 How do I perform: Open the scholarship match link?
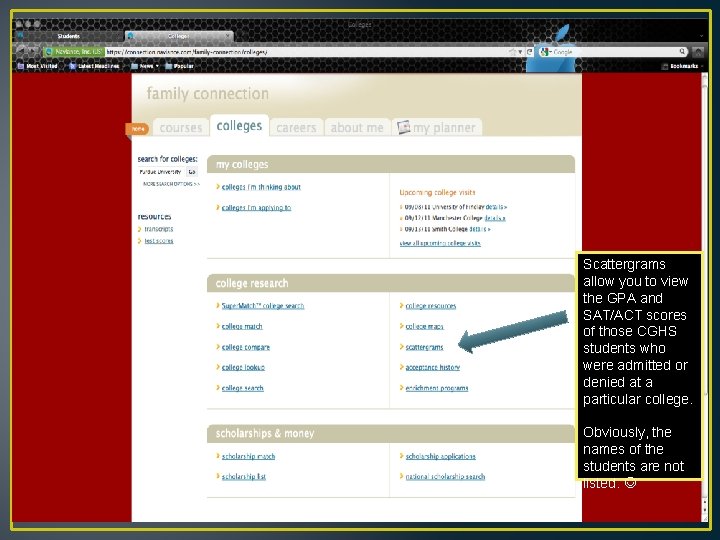248,456
